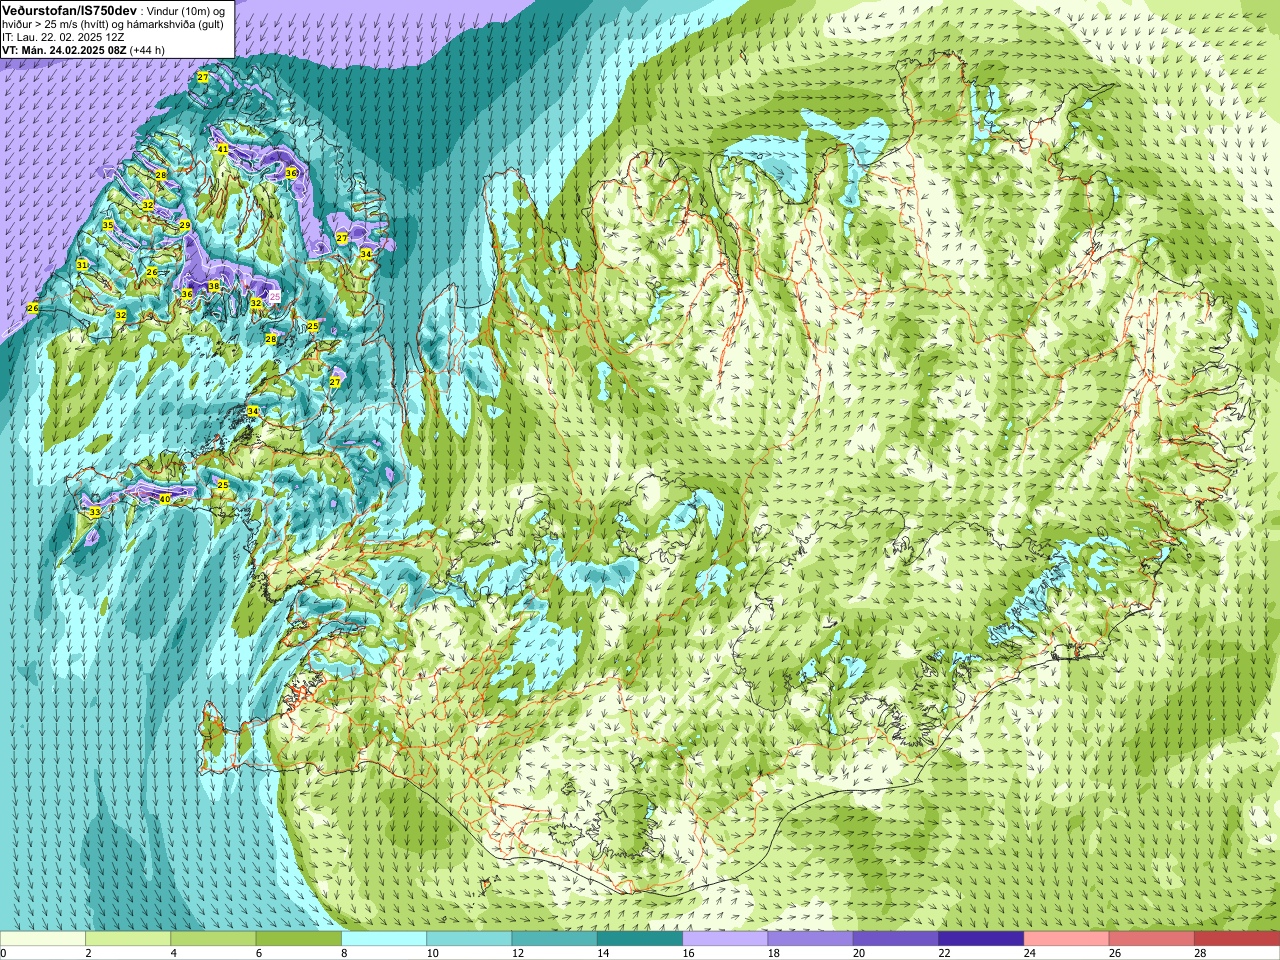Click the white-background gust label 25
This screenshot has width=1280, height=960.
pos(275,297)
